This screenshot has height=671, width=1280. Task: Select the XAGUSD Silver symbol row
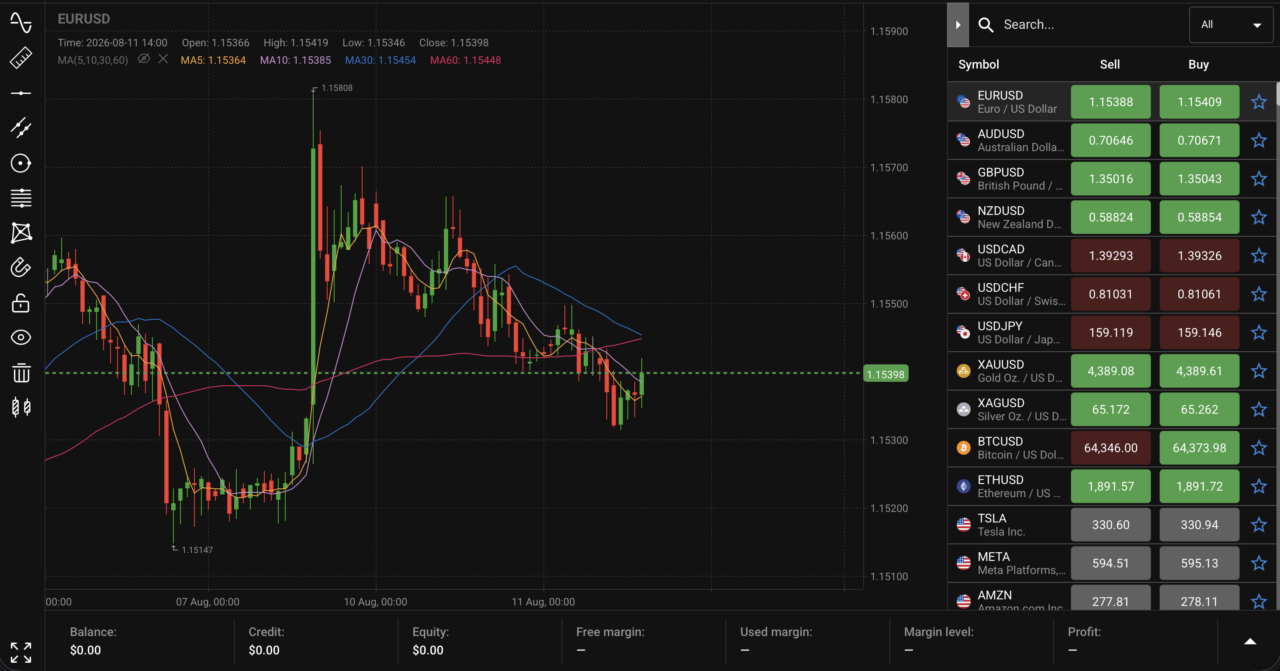[1113, 409]
